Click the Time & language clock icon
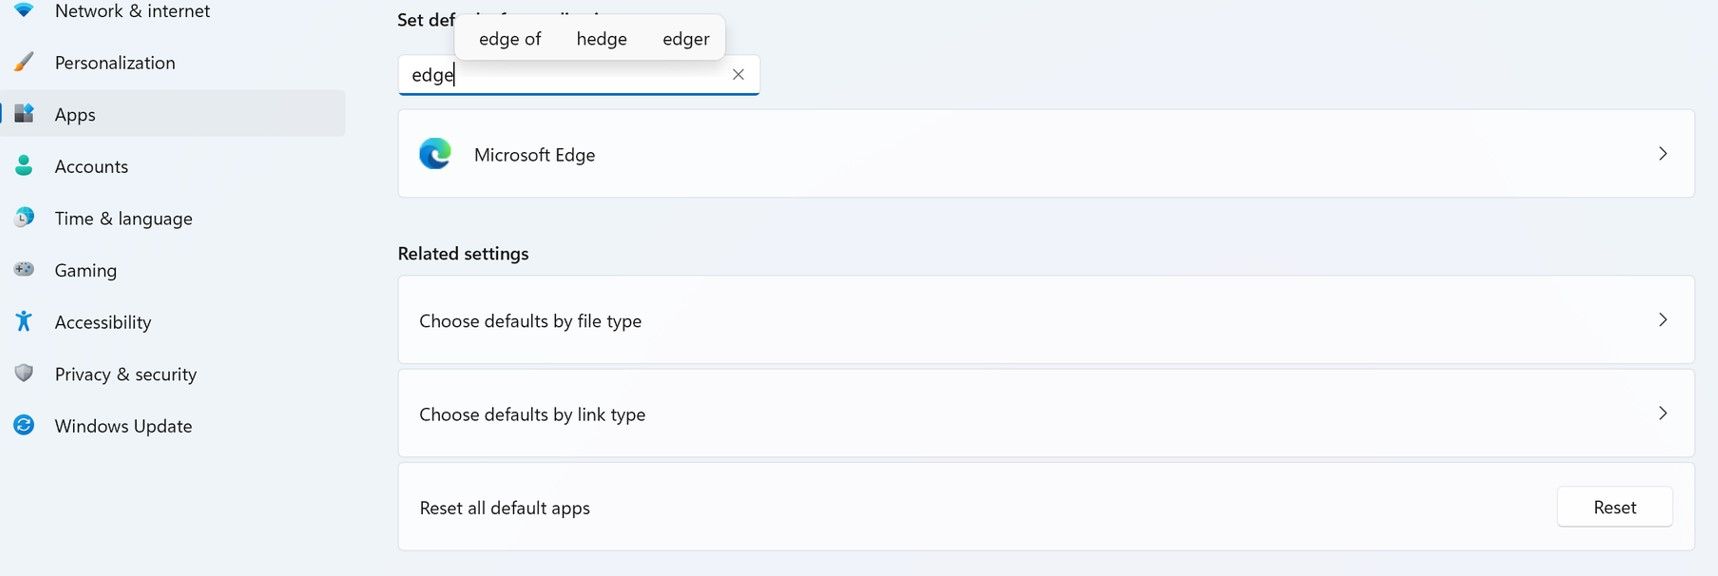Image resolution: width=1718 pixels, height=576 pixels. point(24,217)
